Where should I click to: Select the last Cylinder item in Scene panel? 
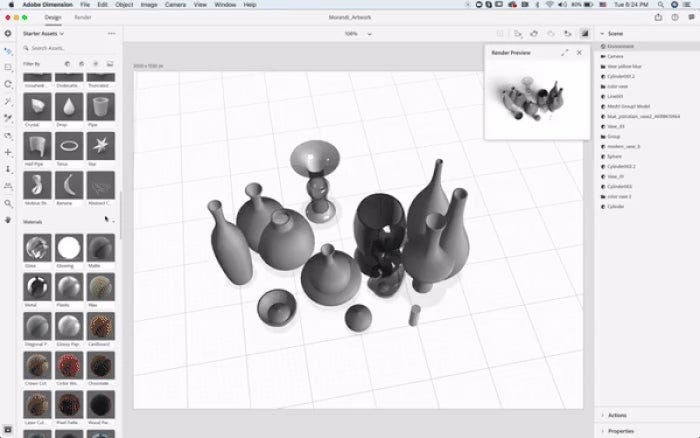[647, 206]
